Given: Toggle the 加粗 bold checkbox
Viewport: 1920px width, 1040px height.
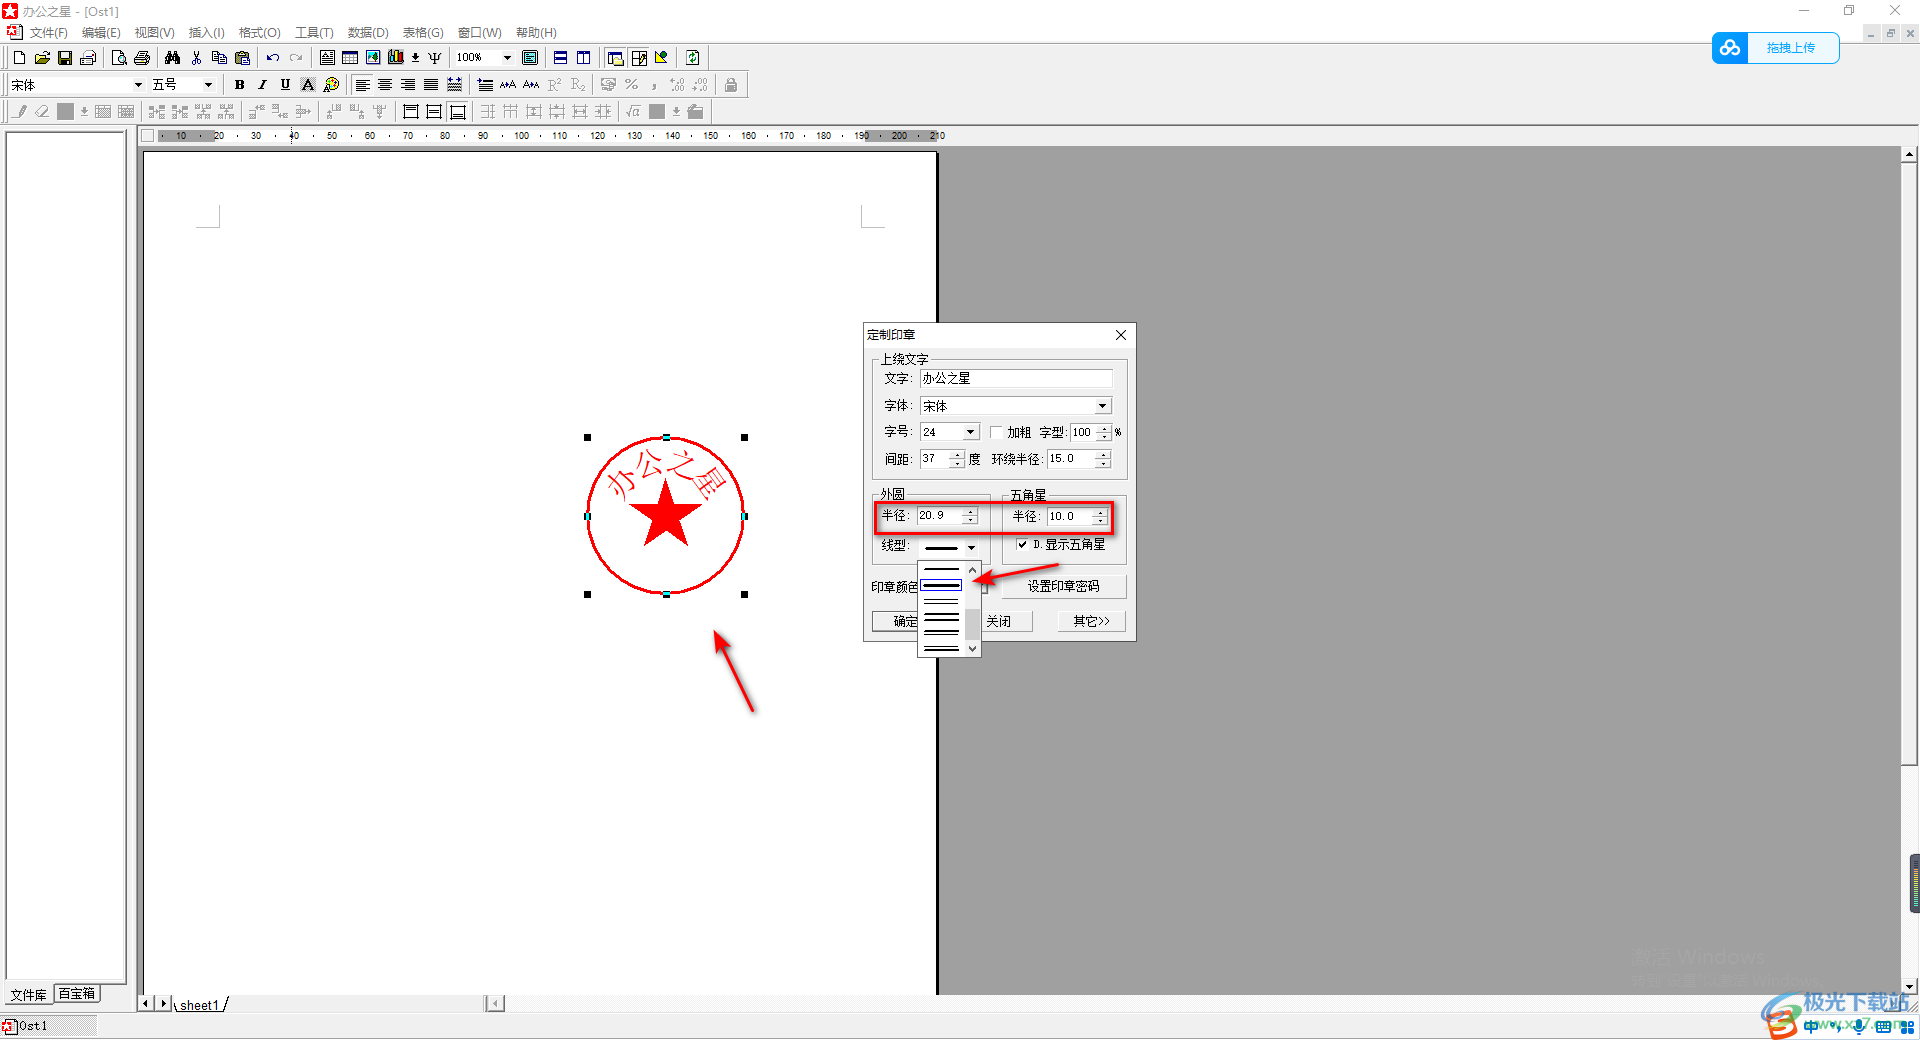Looking at the screenshot, I should pos(996,433).
